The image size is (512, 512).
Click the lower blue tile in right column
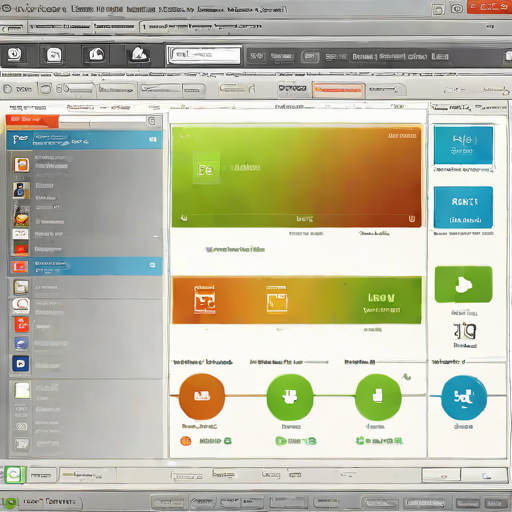pos(463,207)
